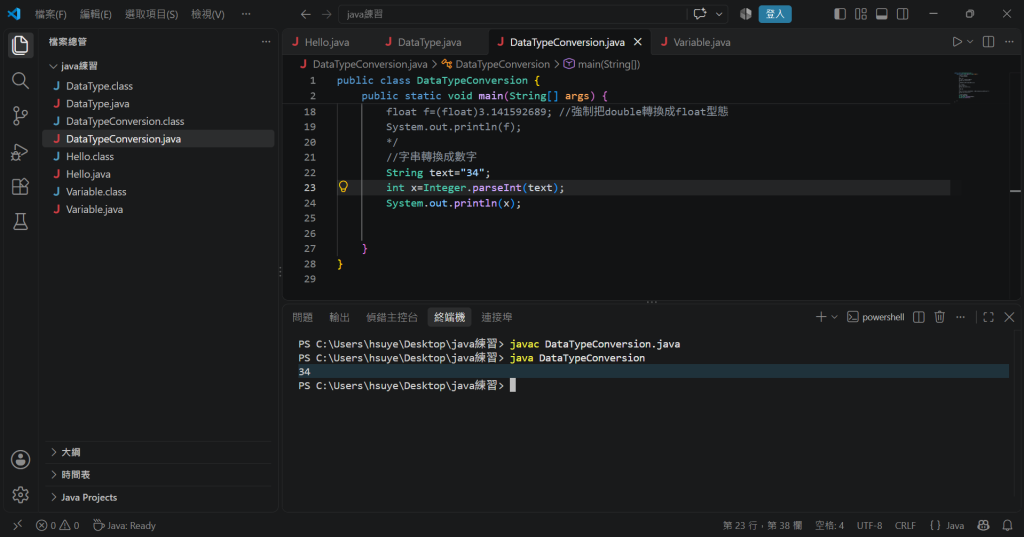
Task: Open editor More Actions ellipsis
Action: (x=1009, y=42)
